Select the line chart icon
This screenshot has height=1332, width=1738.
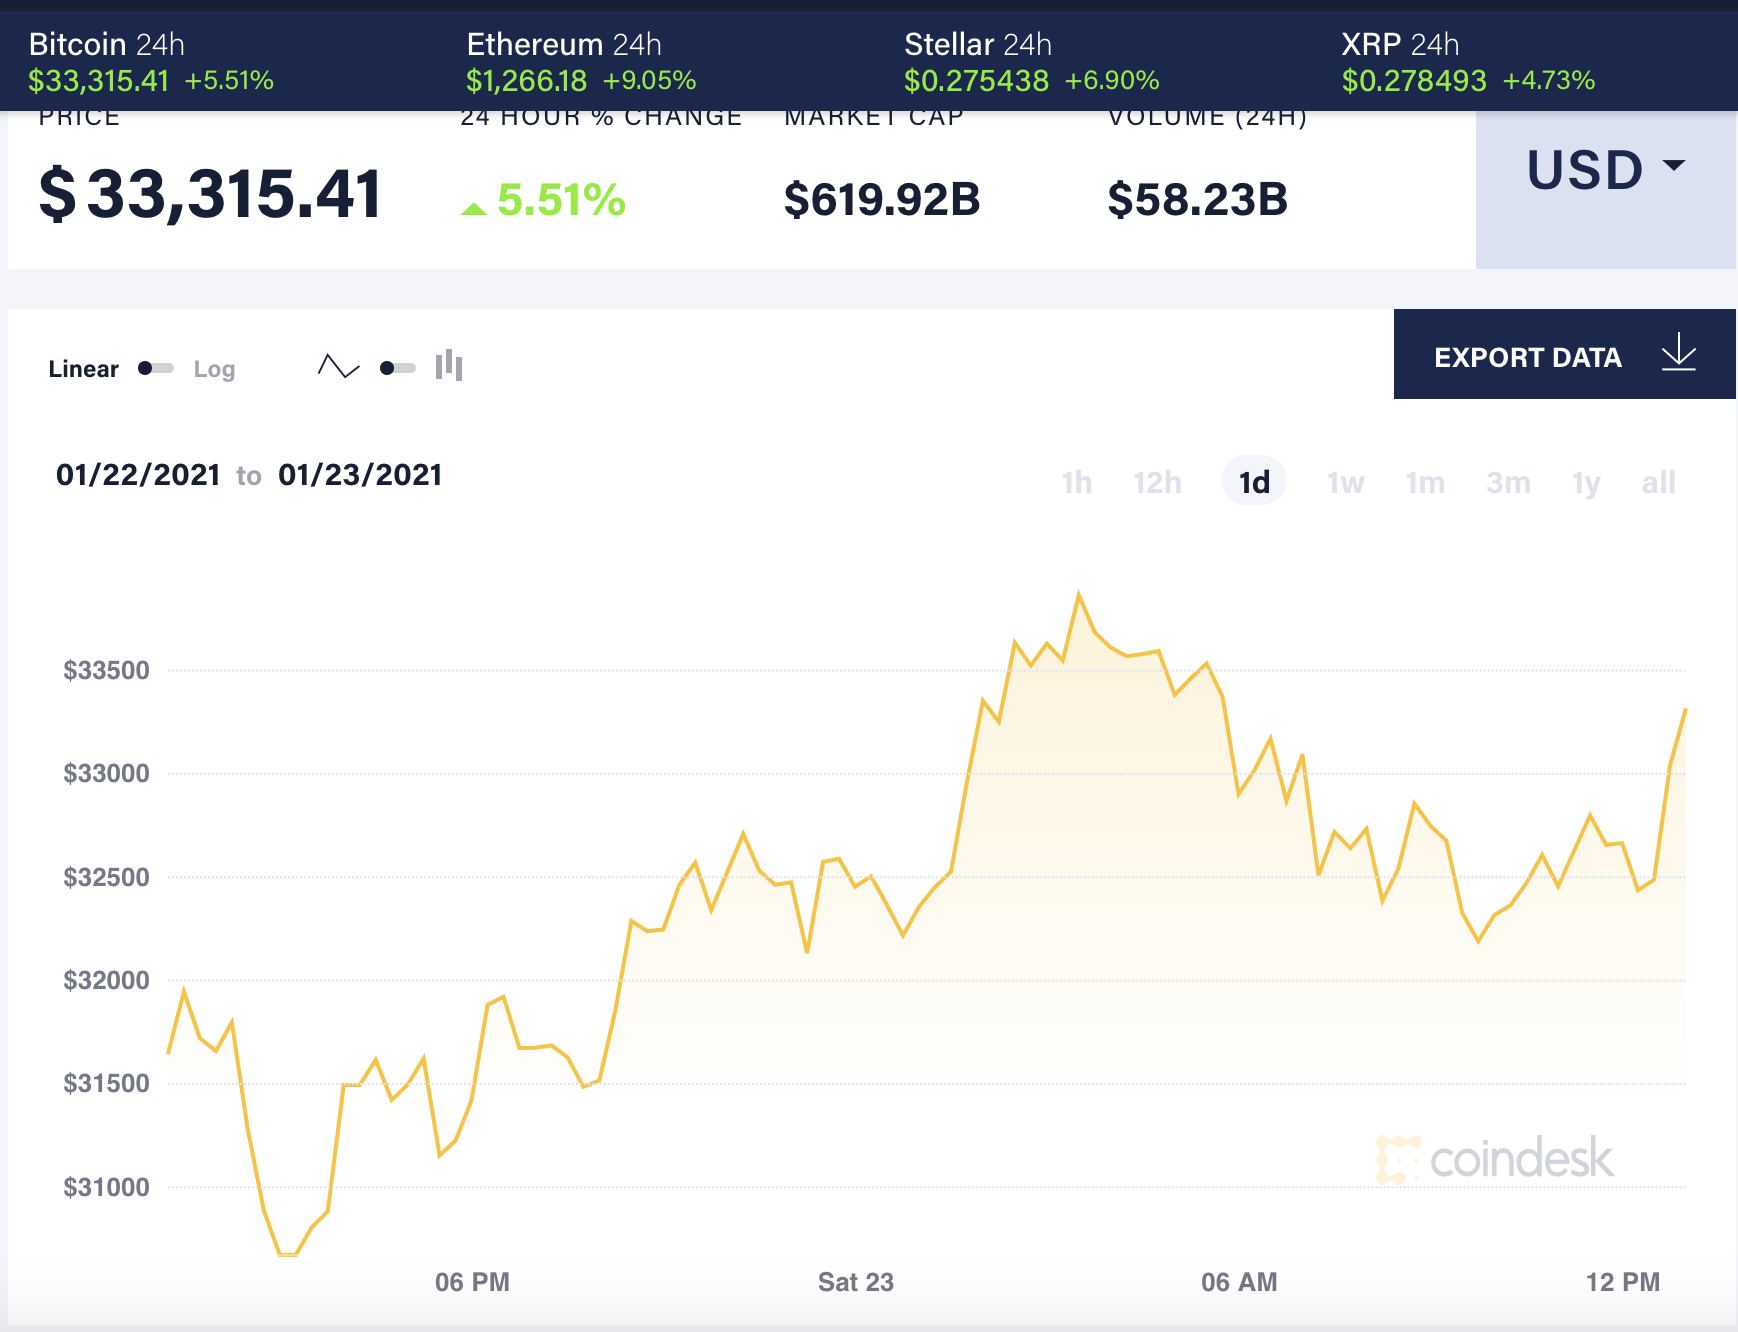340,367
